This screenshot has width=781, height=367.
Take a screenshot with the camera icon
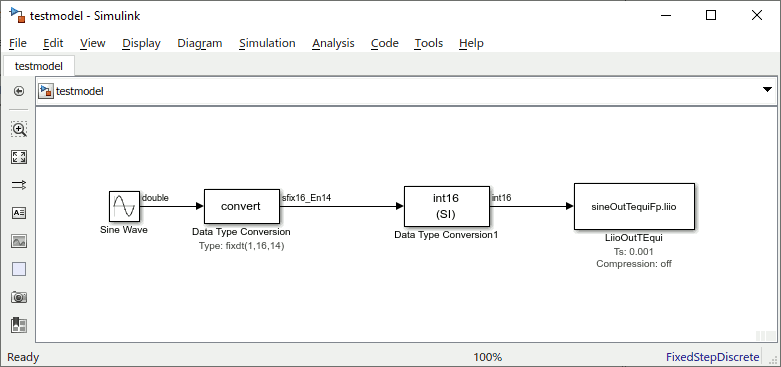19,297
